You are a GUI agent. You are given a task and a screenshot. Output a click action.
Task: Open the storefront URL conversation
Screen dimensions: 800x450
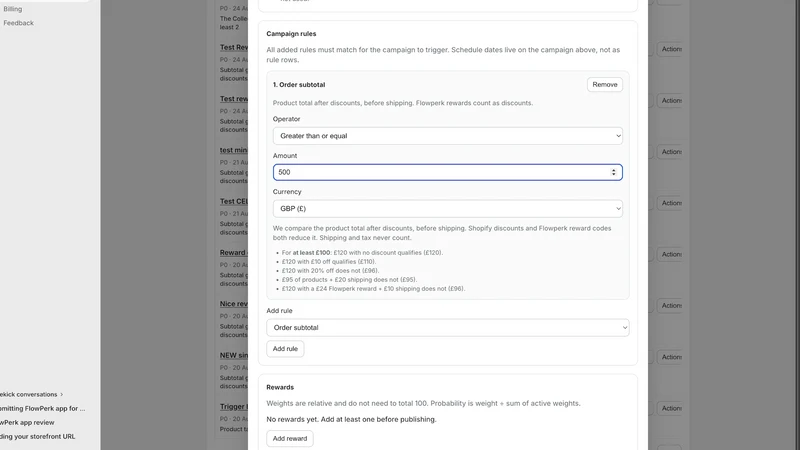37,437
